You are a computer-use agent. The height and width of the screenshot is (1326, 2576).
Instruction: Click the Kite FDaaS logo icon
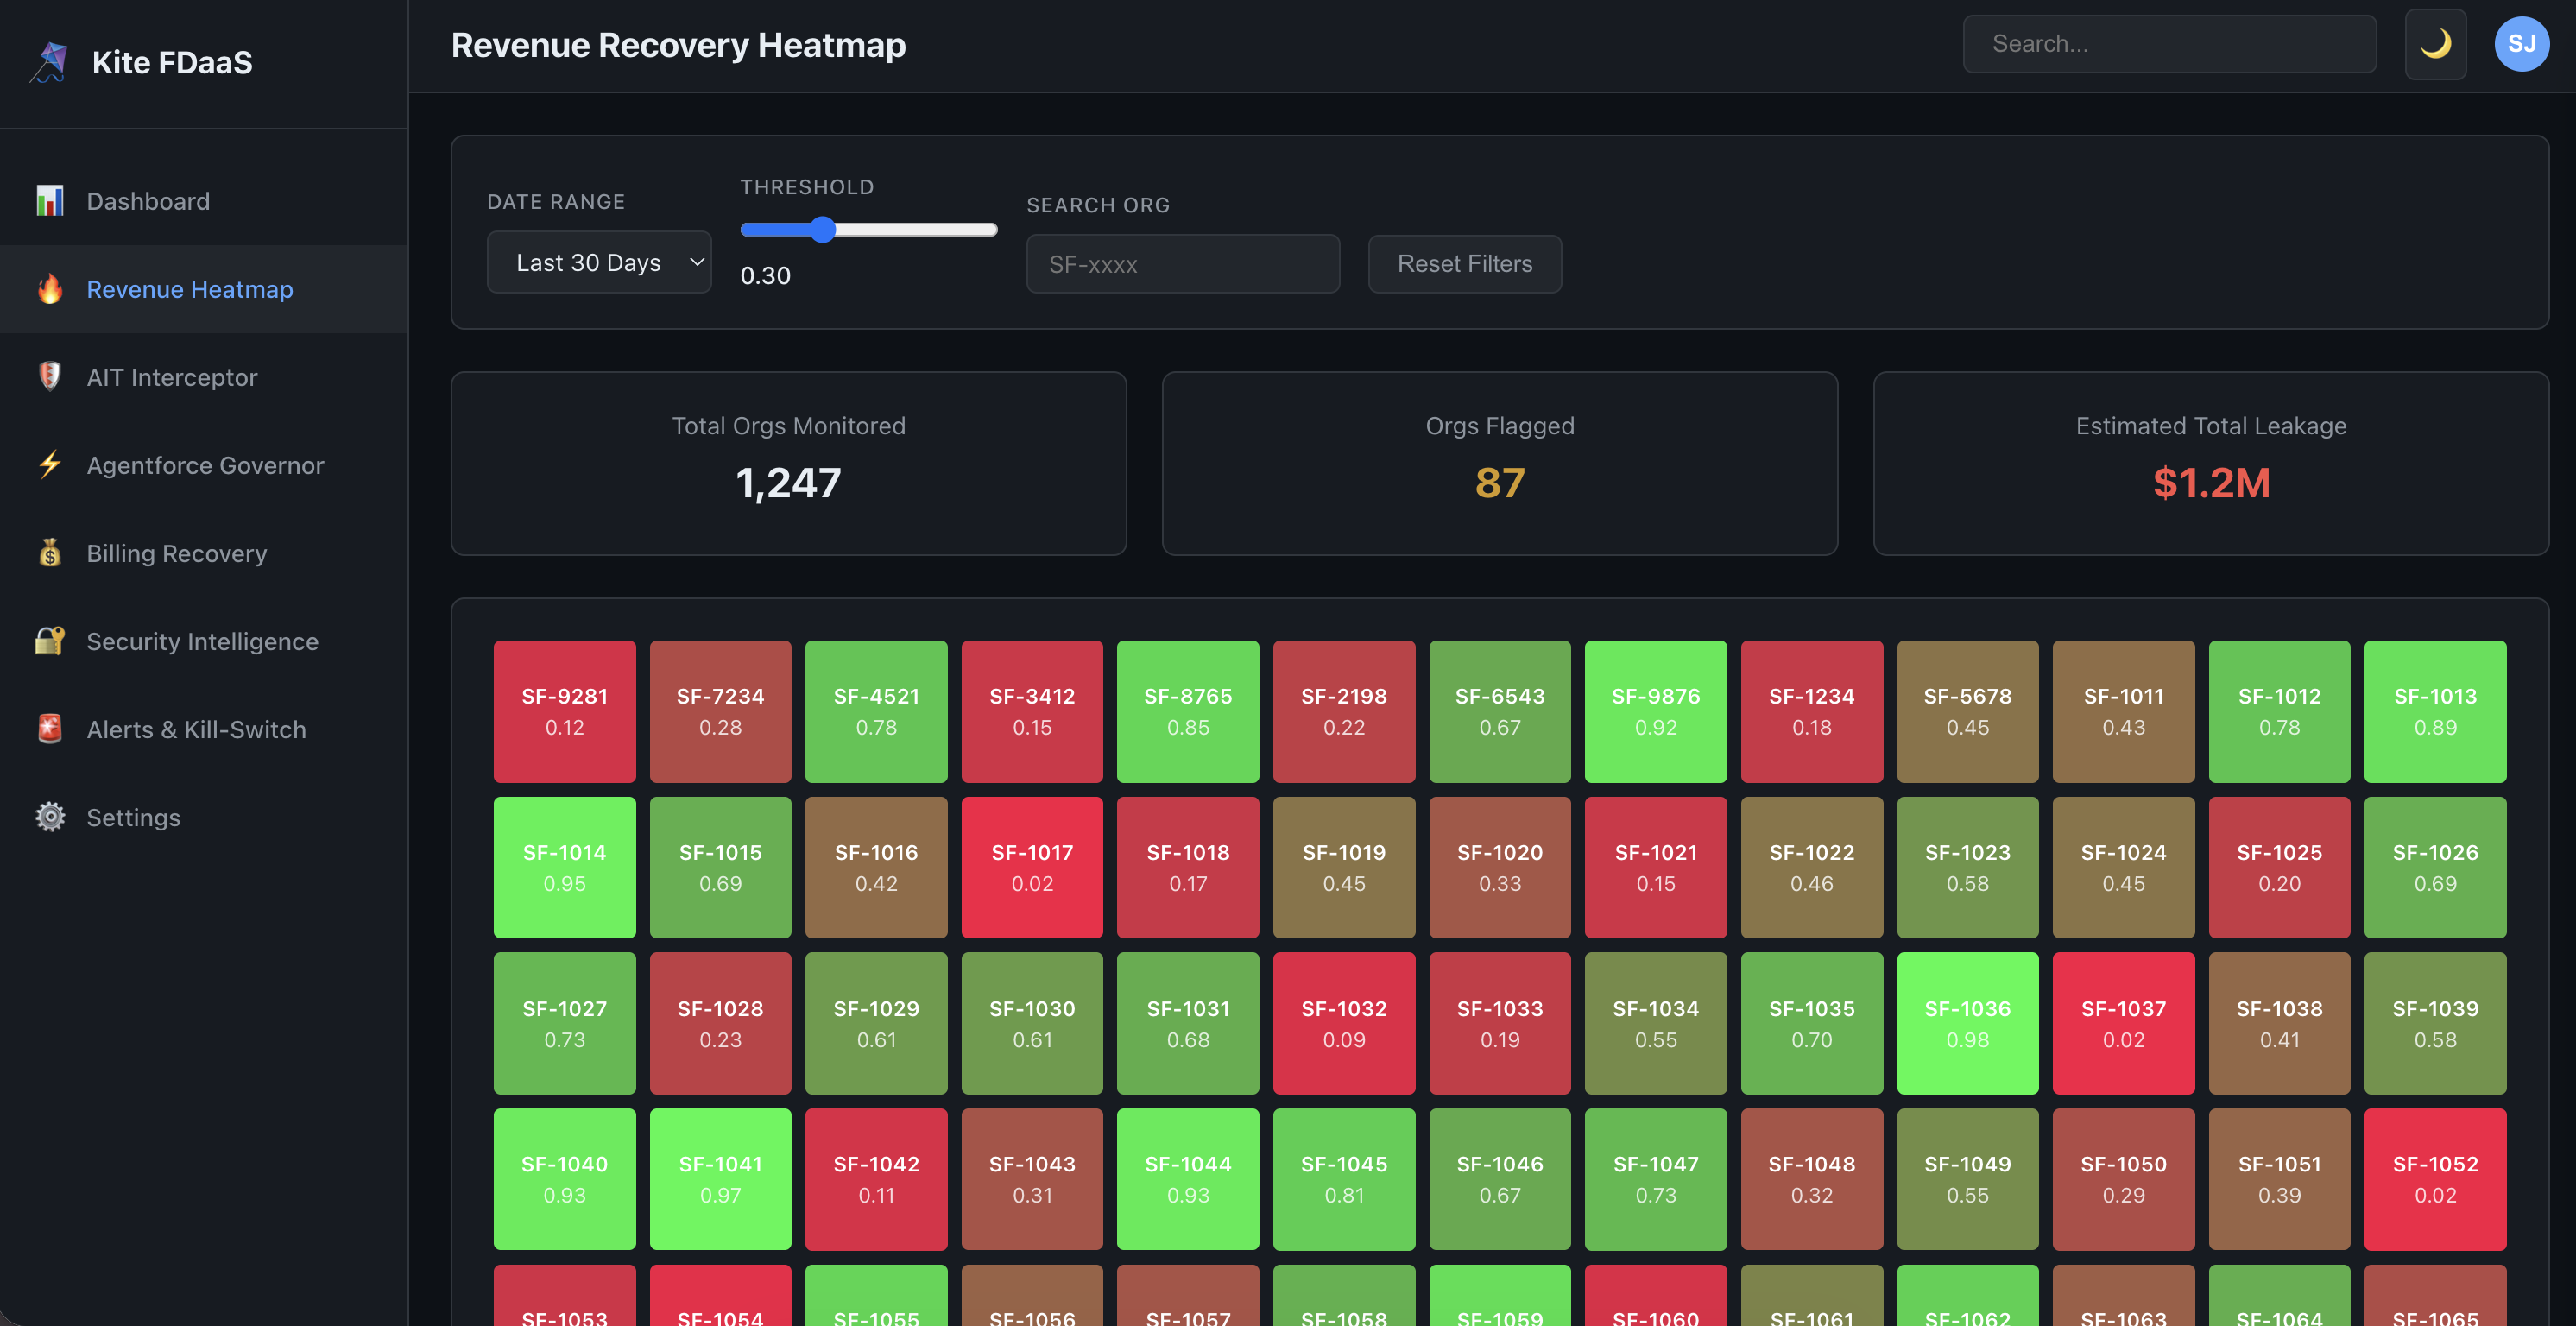pos(49,62)
